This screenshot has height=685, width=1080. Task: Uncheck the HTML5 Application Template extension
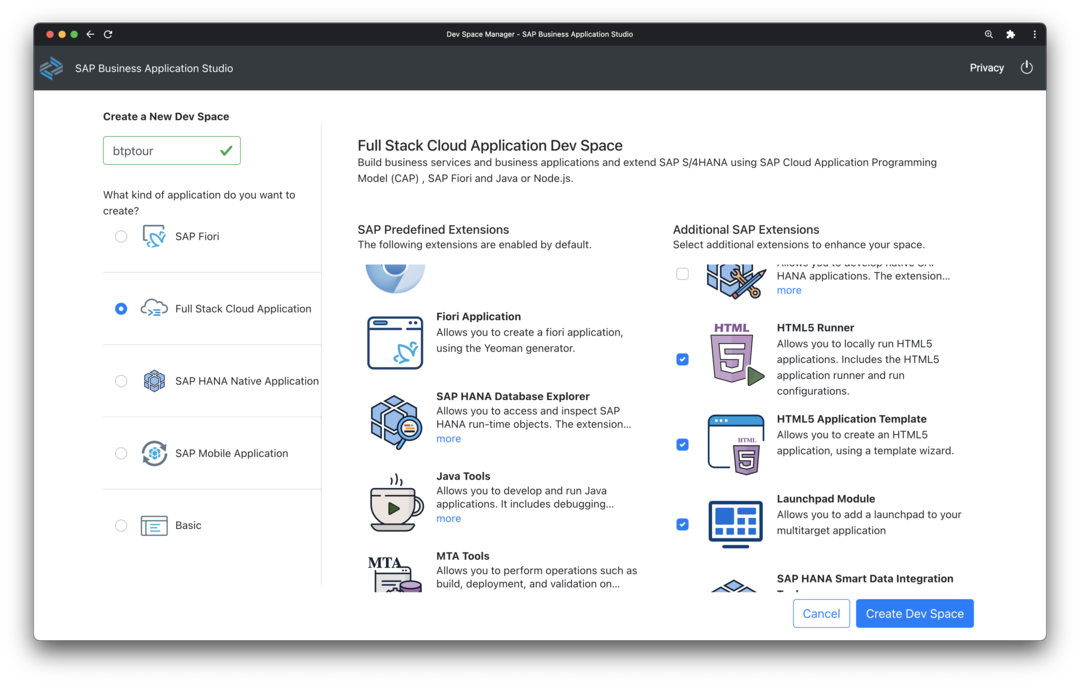(x=682, y=444)
